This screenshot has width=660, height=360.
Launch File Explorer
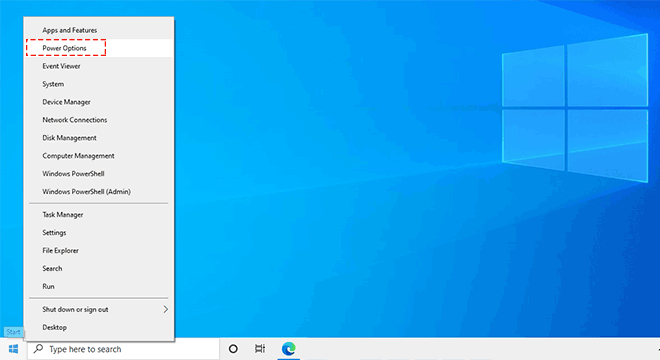click(x=99, y=251)
